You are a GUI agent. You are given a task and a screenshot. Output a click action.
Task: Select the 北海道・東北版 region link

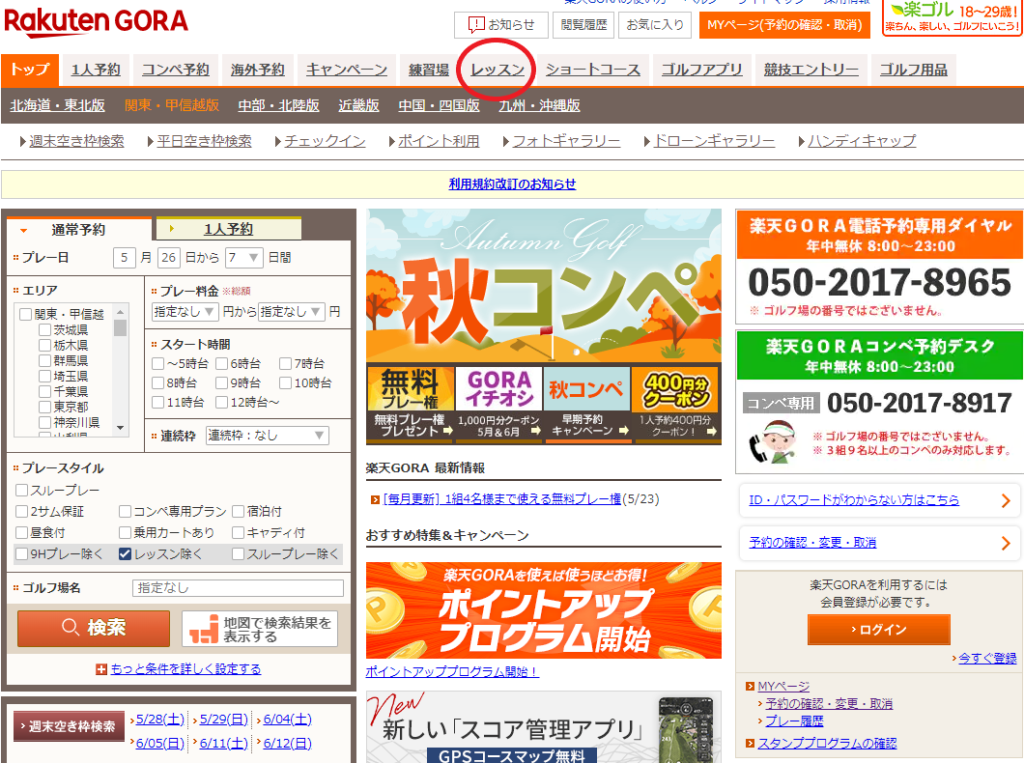coord(57,106)
